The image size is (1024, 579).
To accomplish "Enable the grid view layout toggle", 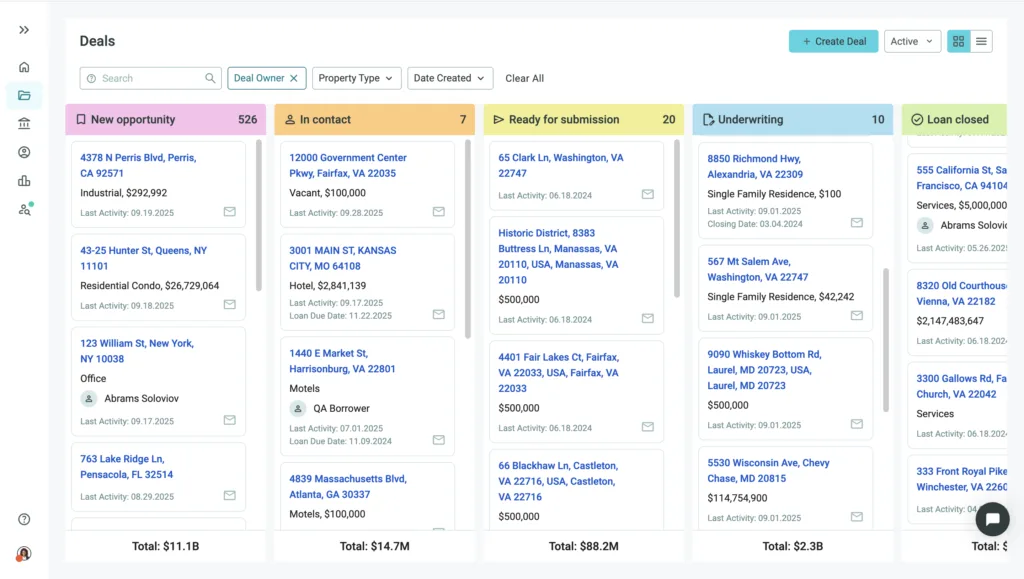I will 957,41.
